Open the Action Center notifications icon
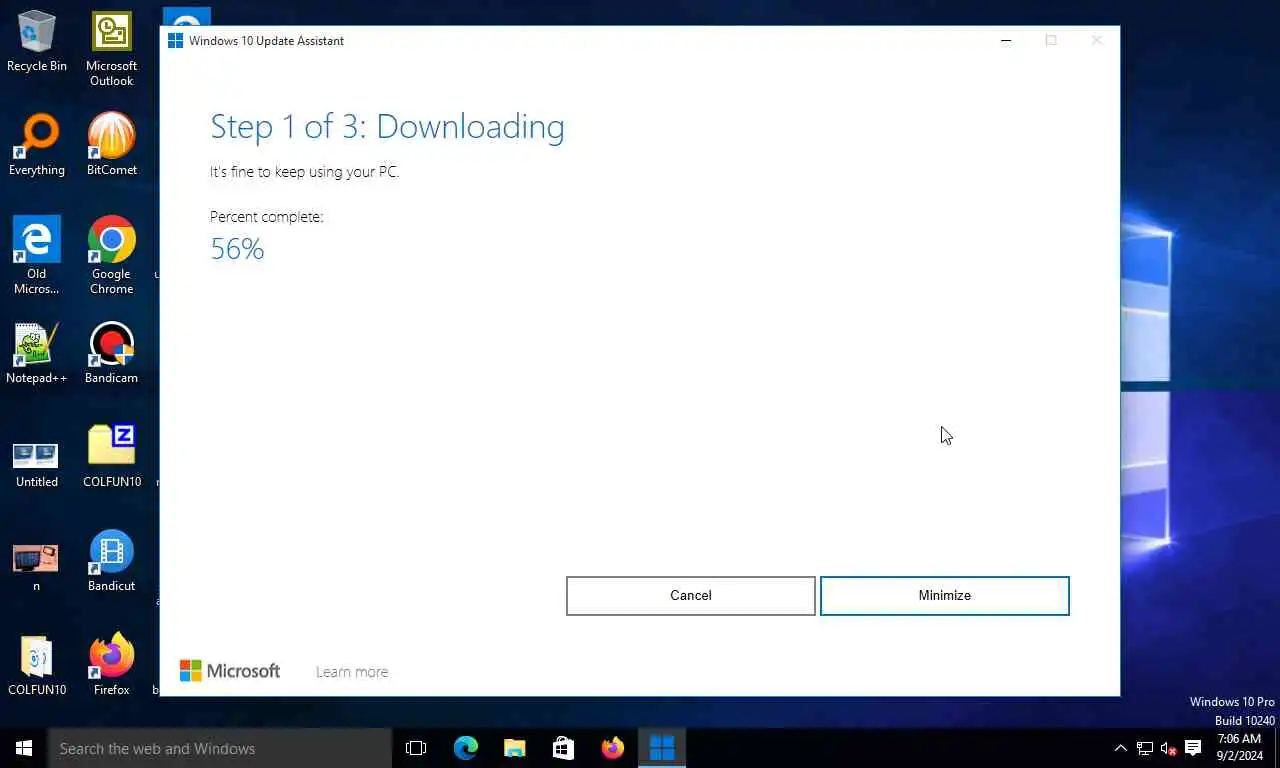The height and width of the screenshot is (768, 1280). 1193,748
